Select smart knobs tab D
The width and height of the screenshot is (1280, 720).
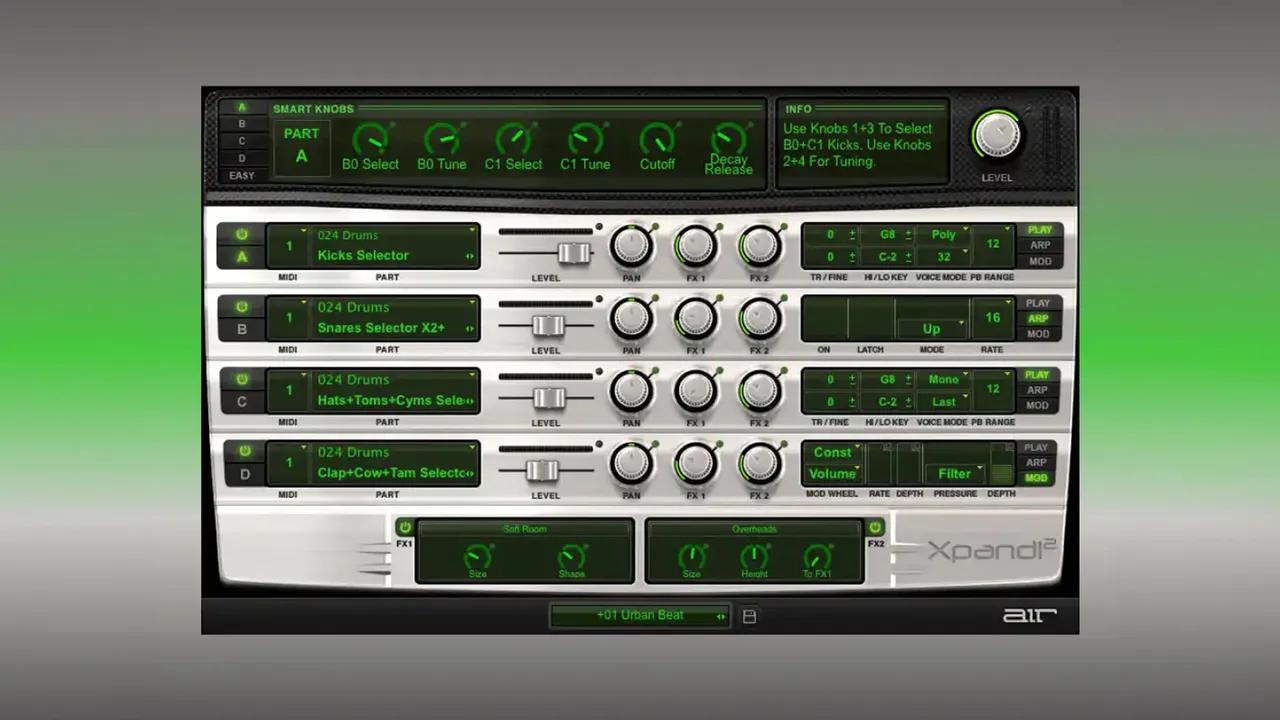click(x=241, y=158)
